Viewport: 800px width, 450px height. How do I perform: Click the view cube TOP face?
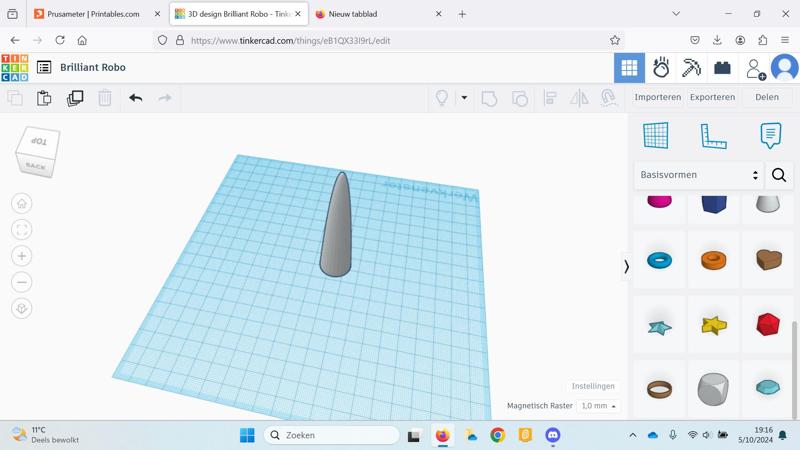pos(39,141)
